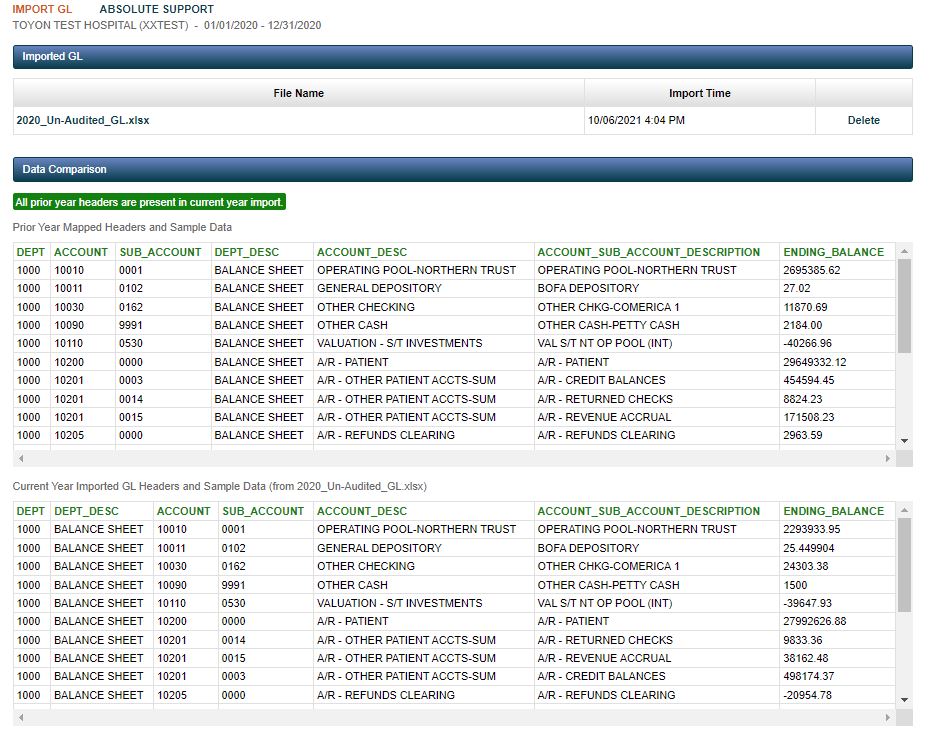Click scroll up arrow in current year table
This screenshot has width=948, height=738.
pos(904,510)
